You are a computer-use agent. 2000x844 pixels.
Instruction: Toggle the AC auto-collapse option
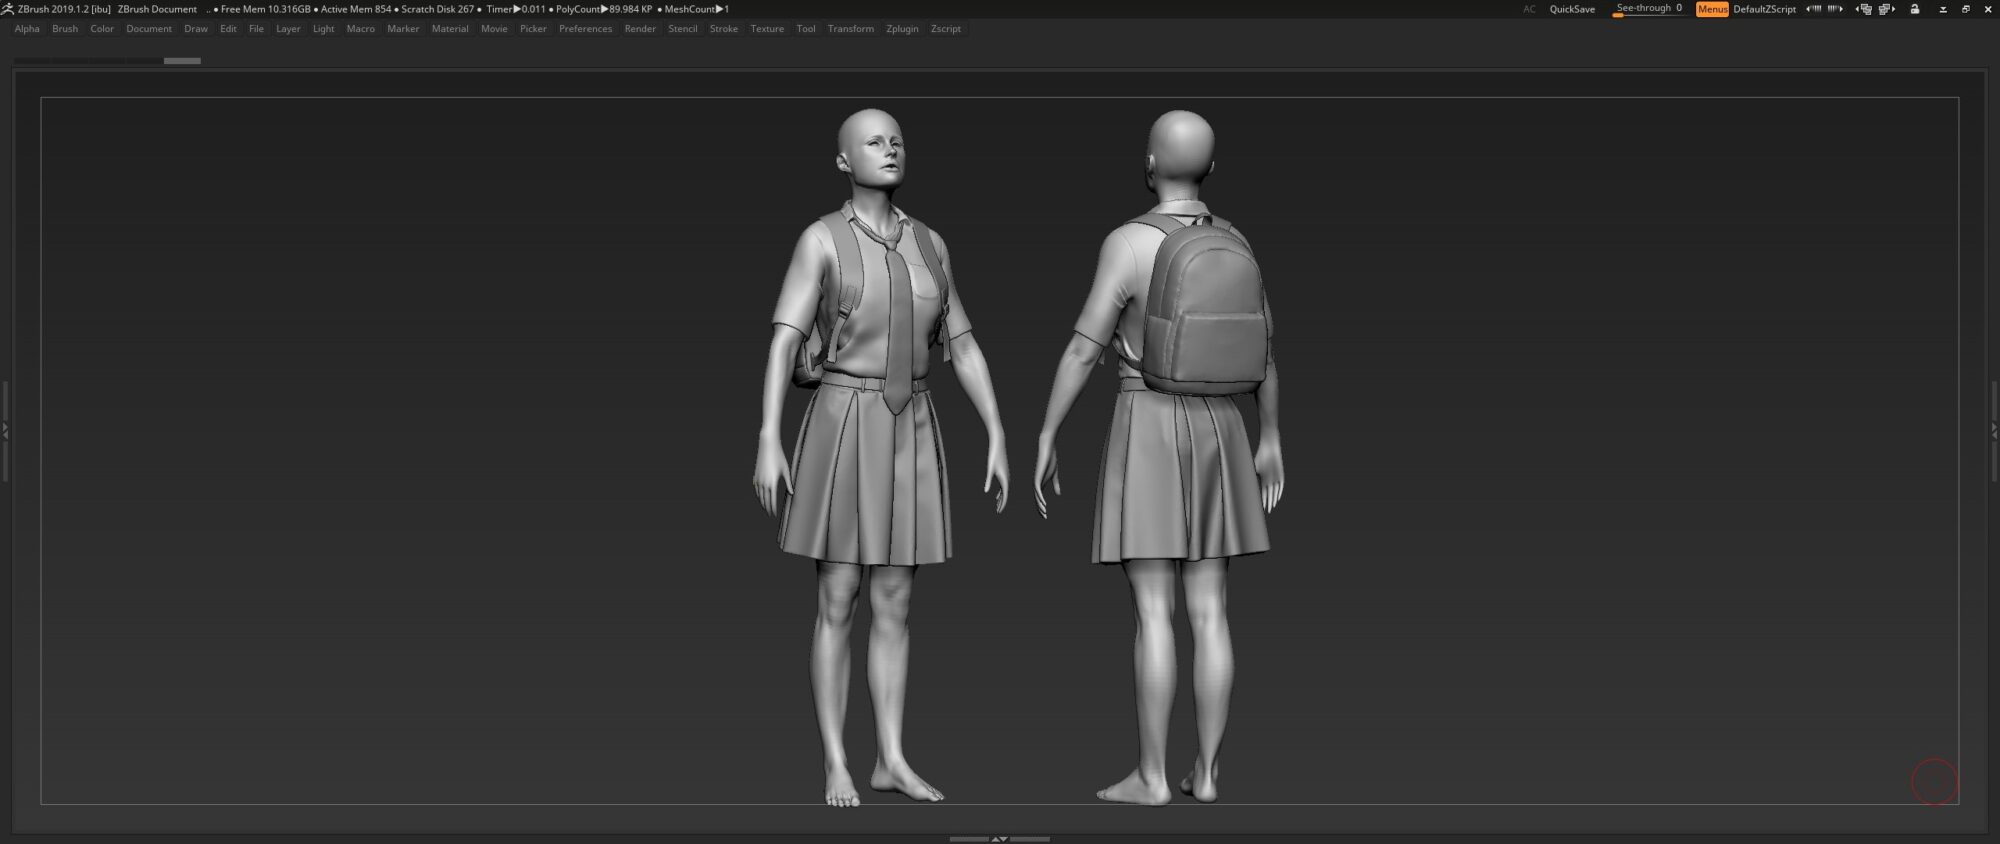[1529, 9]
